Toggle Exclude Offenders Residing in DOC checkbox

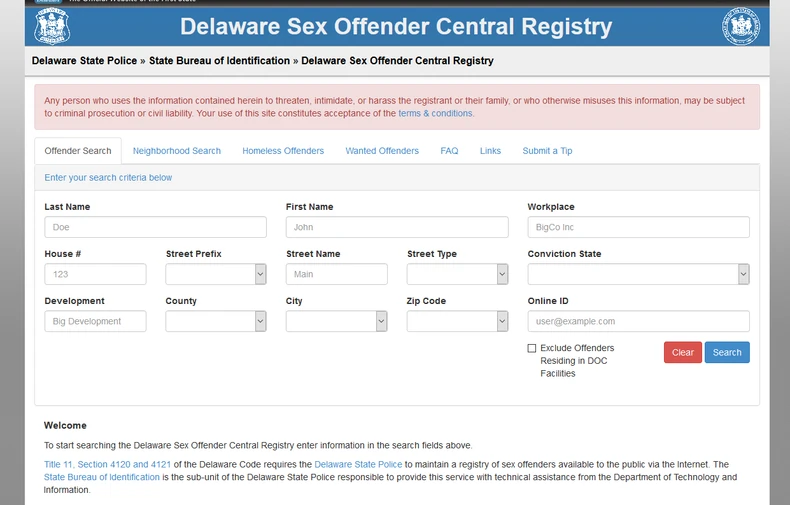pos(532,348)
